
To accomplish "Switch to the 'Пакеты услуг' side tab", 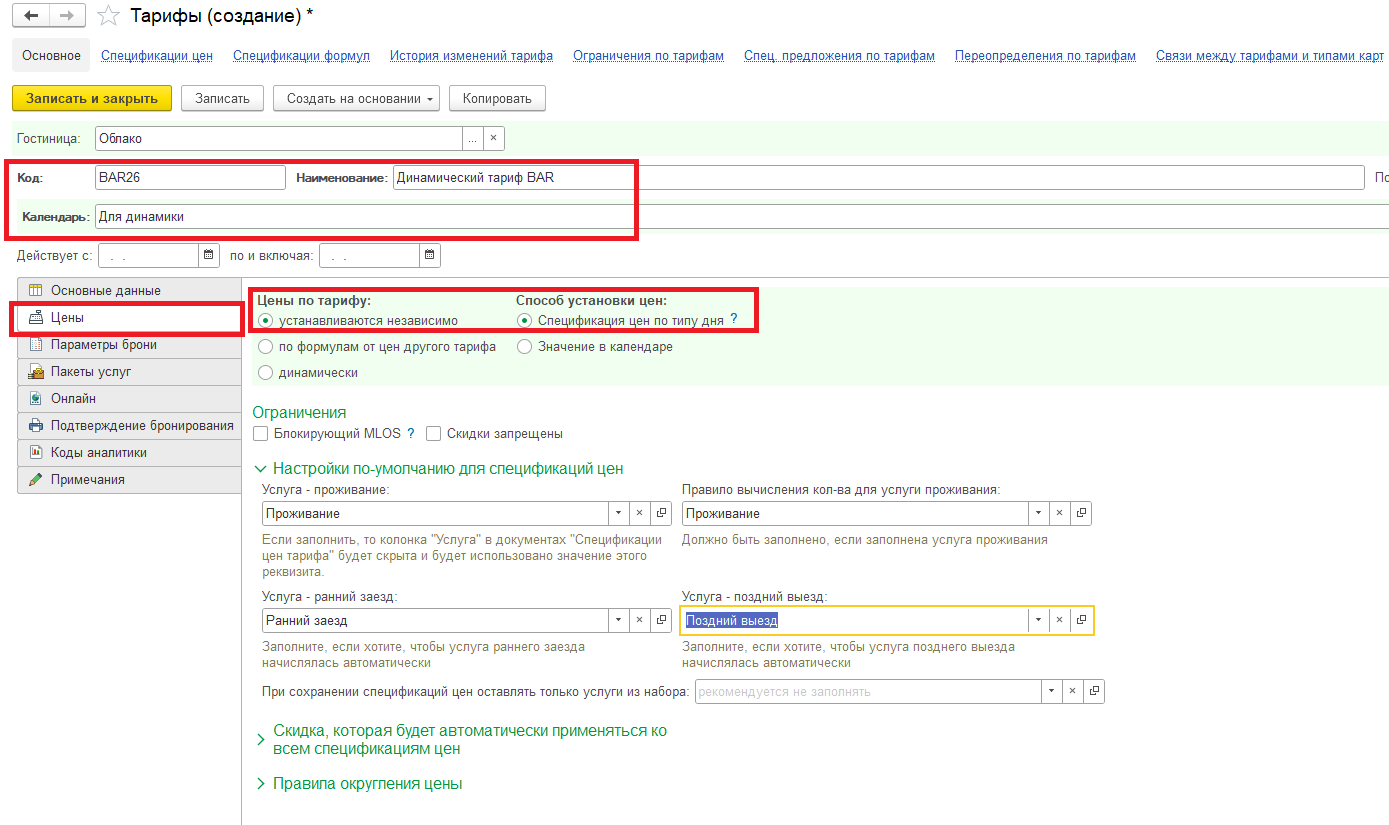I will [x=129, y=371].
